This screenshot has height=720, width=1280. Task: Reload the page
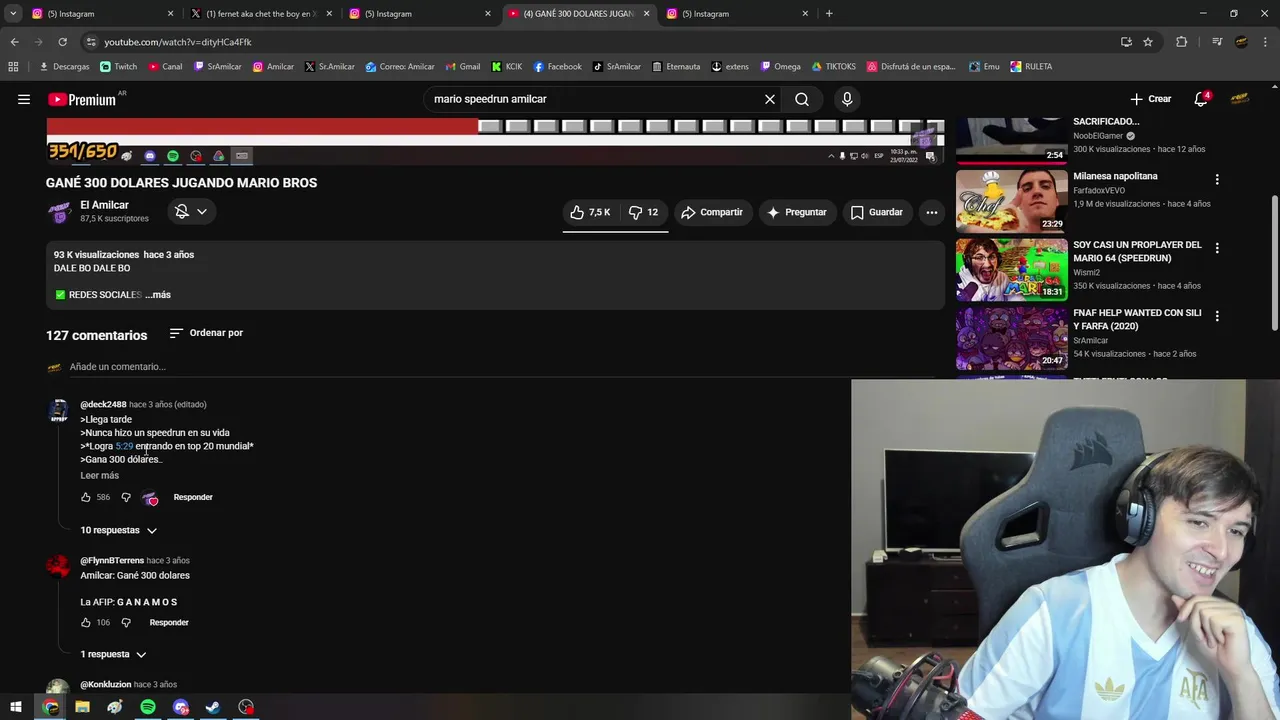(62, 42)
